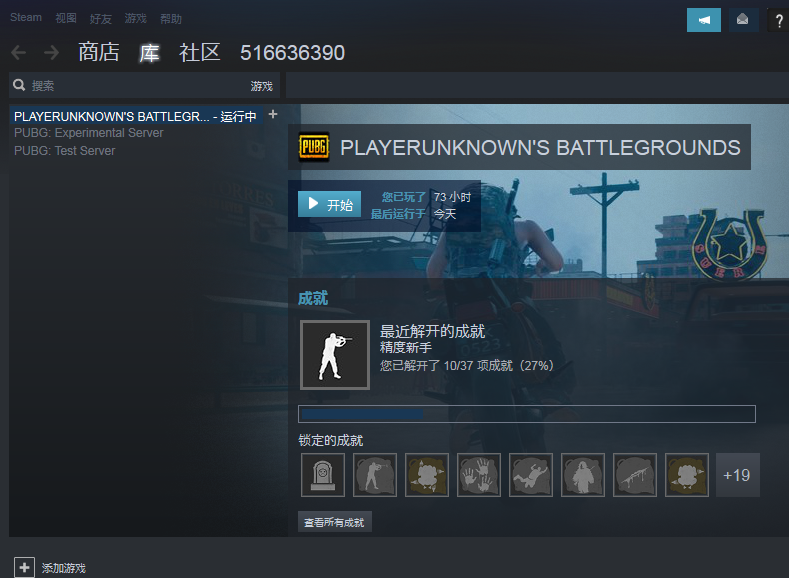Click the 锁定的成就 label
This screenshot has width=789, height=578.
pos(331,441)
